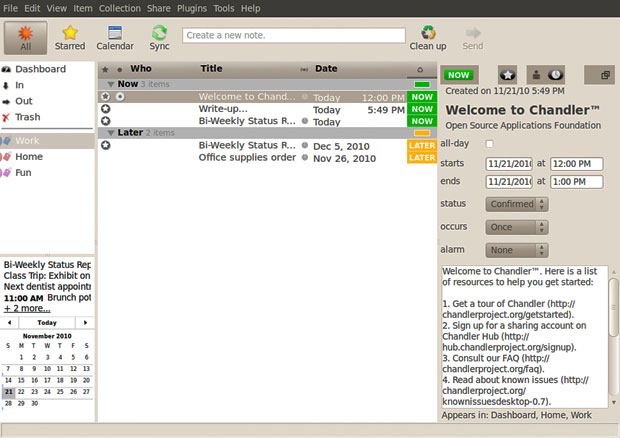Image resolution: width=620 pixels, height=438 pixels.
Task: Click the green NOW triage button in detail pane
Action: pos(459,75)
